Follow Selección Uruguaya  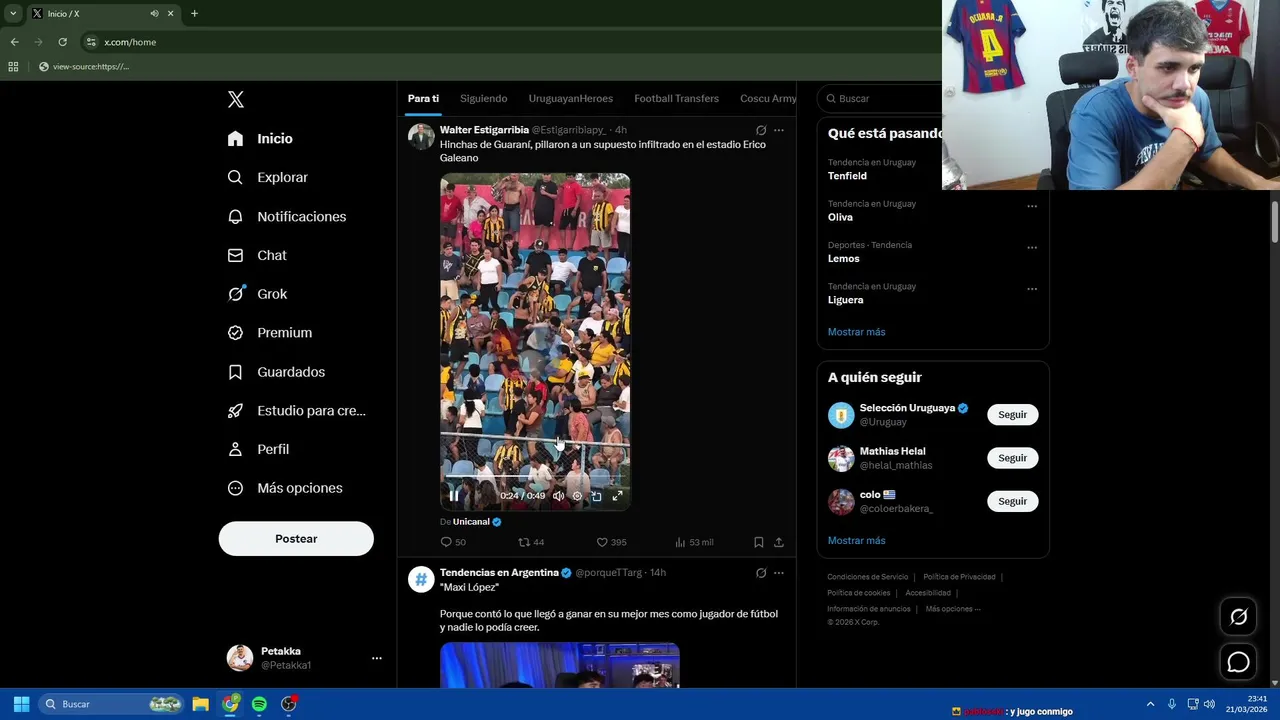pos(1012,414)
